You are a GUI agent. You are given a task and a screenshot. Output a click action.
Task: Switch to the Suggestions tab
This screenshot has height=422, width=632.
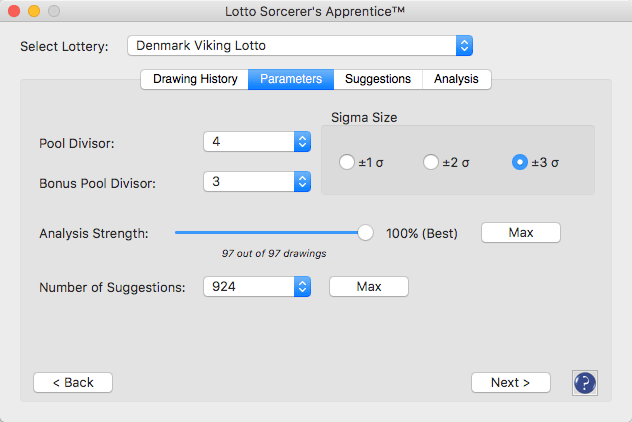click(378, 79)
